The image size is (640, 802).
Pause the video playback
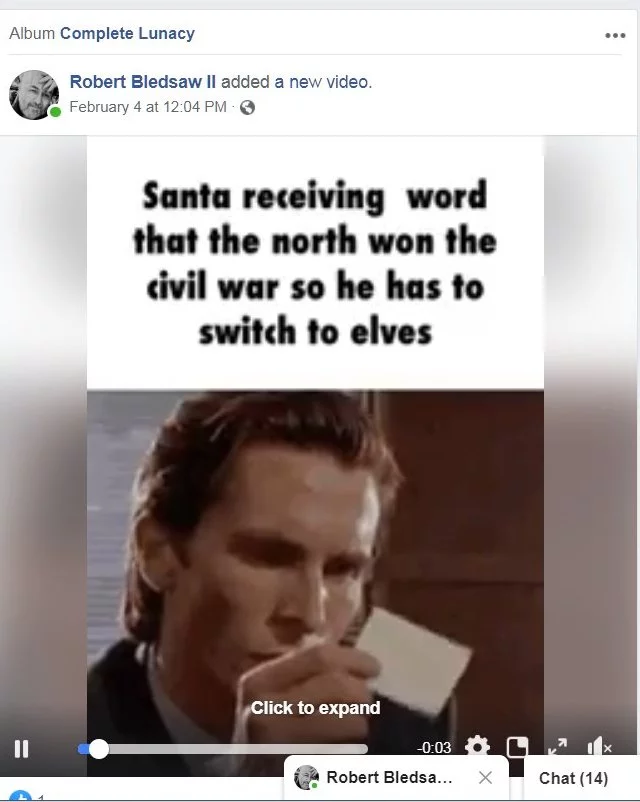point(21,748)
